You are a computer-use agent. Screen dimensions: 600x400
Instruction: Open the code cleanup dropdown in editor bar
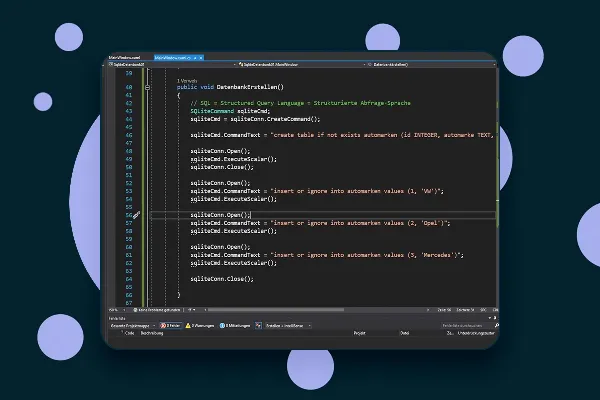pyautogui.click(x=192, y=310)
